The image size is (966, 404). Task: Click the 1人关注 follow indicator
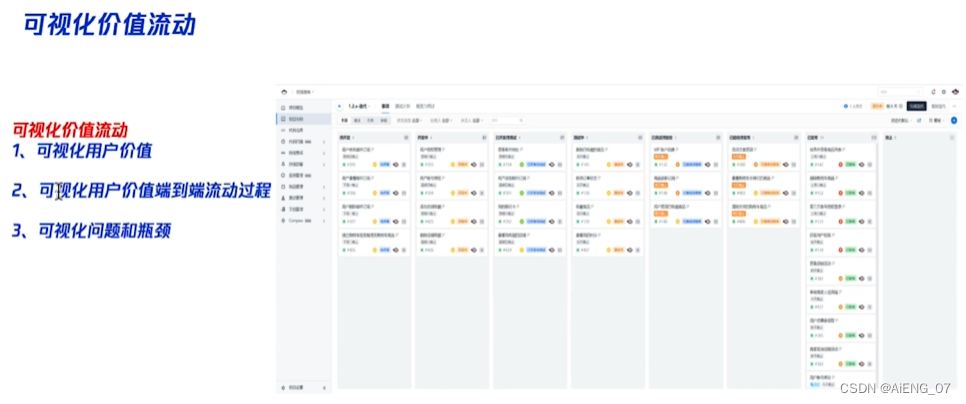point(854,106)
